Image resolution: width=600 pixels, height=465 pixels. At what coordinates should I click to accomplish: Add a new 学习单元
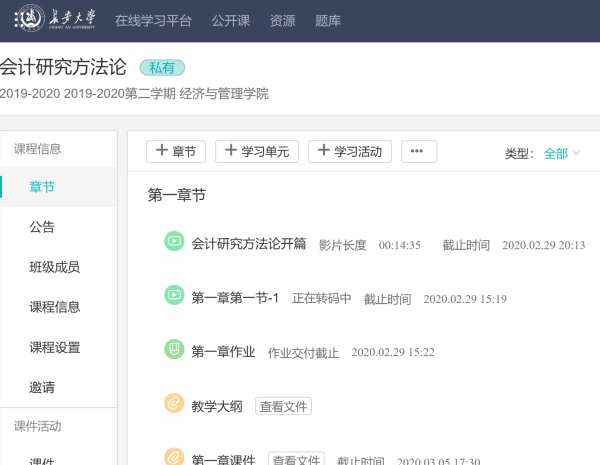(x=256, y=152)
